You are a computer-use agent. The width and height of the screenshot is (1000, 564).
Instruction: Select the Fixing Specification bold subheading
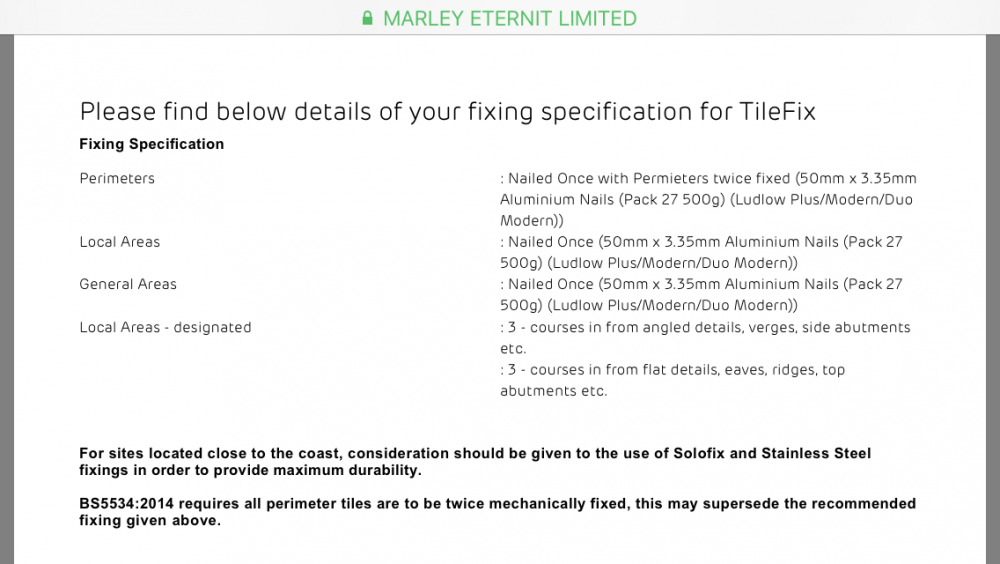pos(152,144)
